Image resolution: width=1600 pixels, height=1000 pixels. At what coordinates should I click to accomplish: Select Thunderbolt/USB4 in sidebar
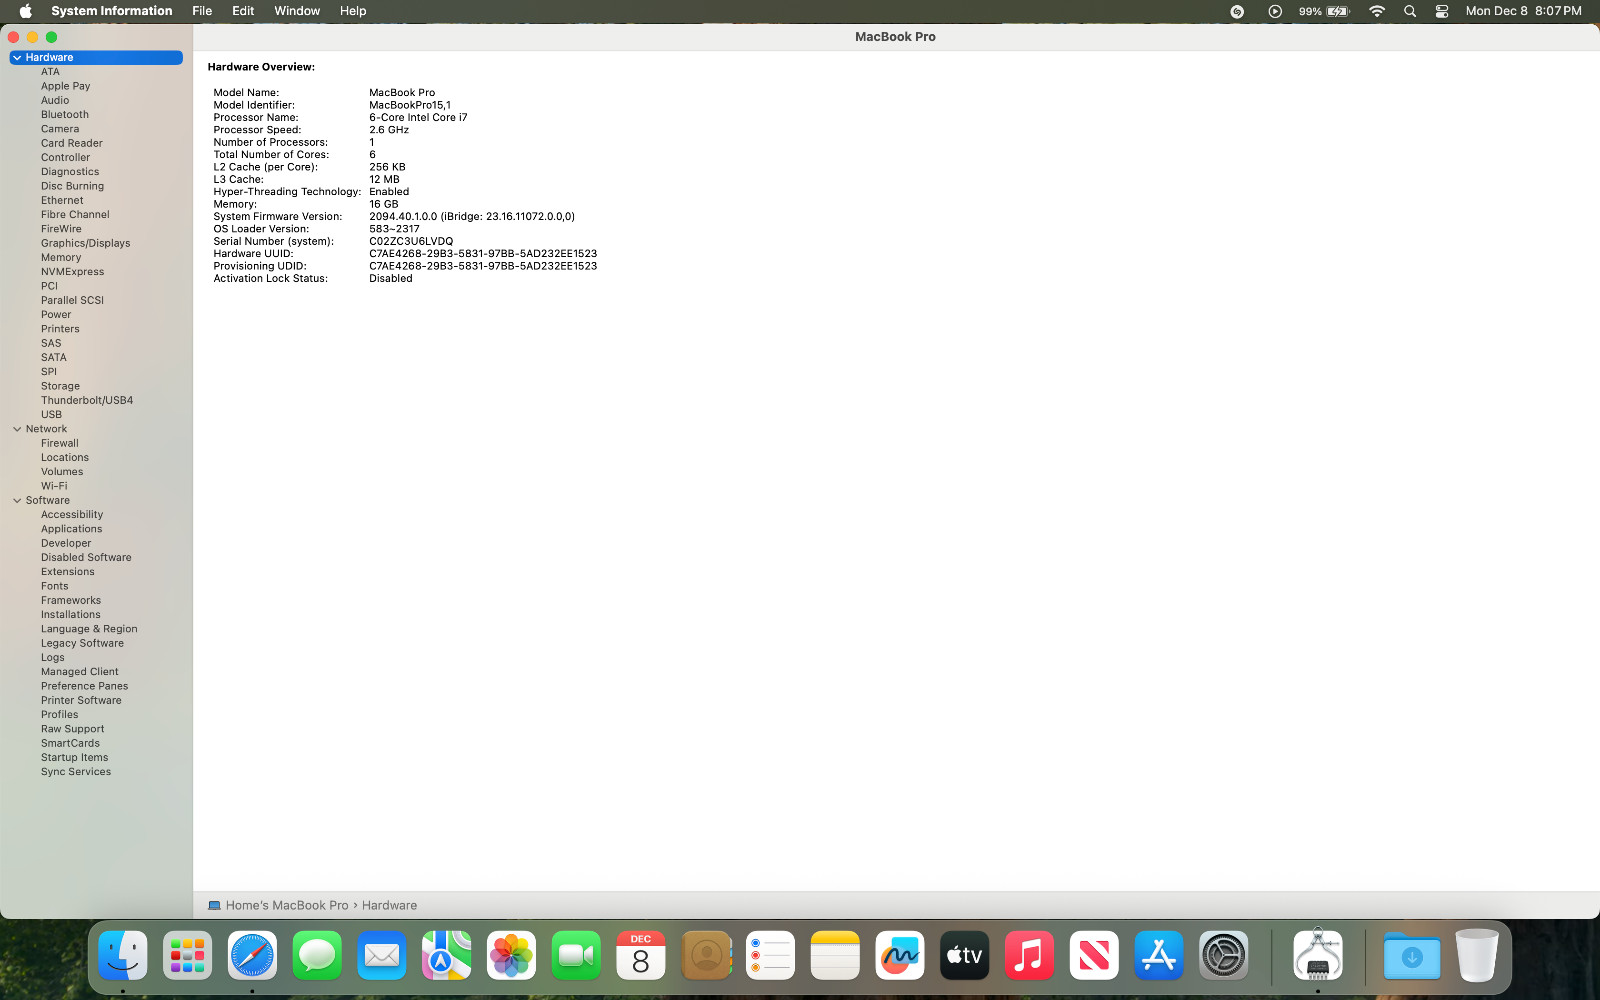[87, 400]
